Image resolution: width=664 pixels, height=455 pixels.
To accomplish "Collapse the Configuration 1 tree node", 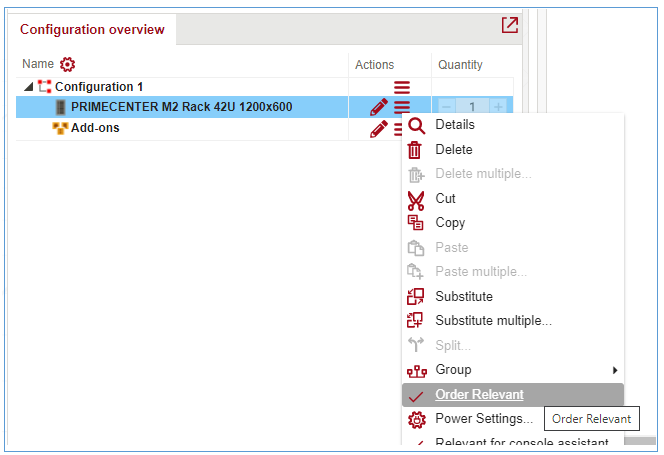I will coord(29,87).
